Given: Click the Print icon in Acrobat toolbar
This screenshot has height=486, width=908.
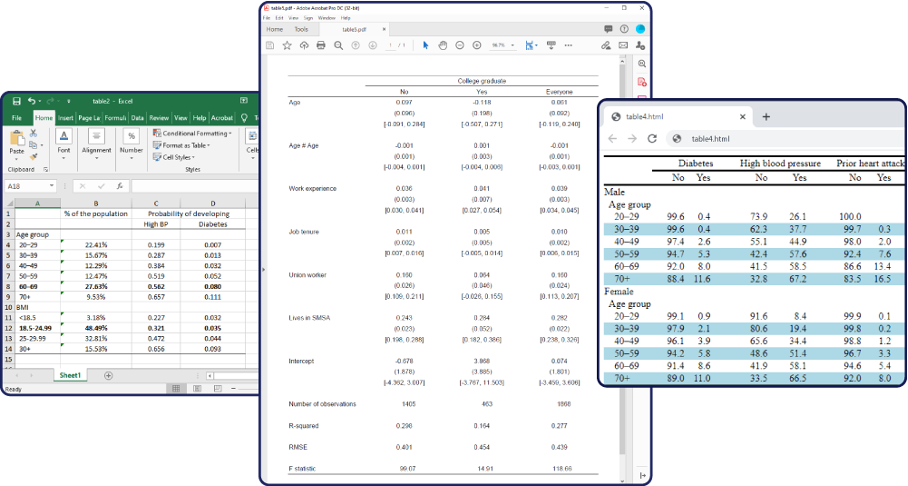Looking at the screenshot, I should [x=321, y=45].
